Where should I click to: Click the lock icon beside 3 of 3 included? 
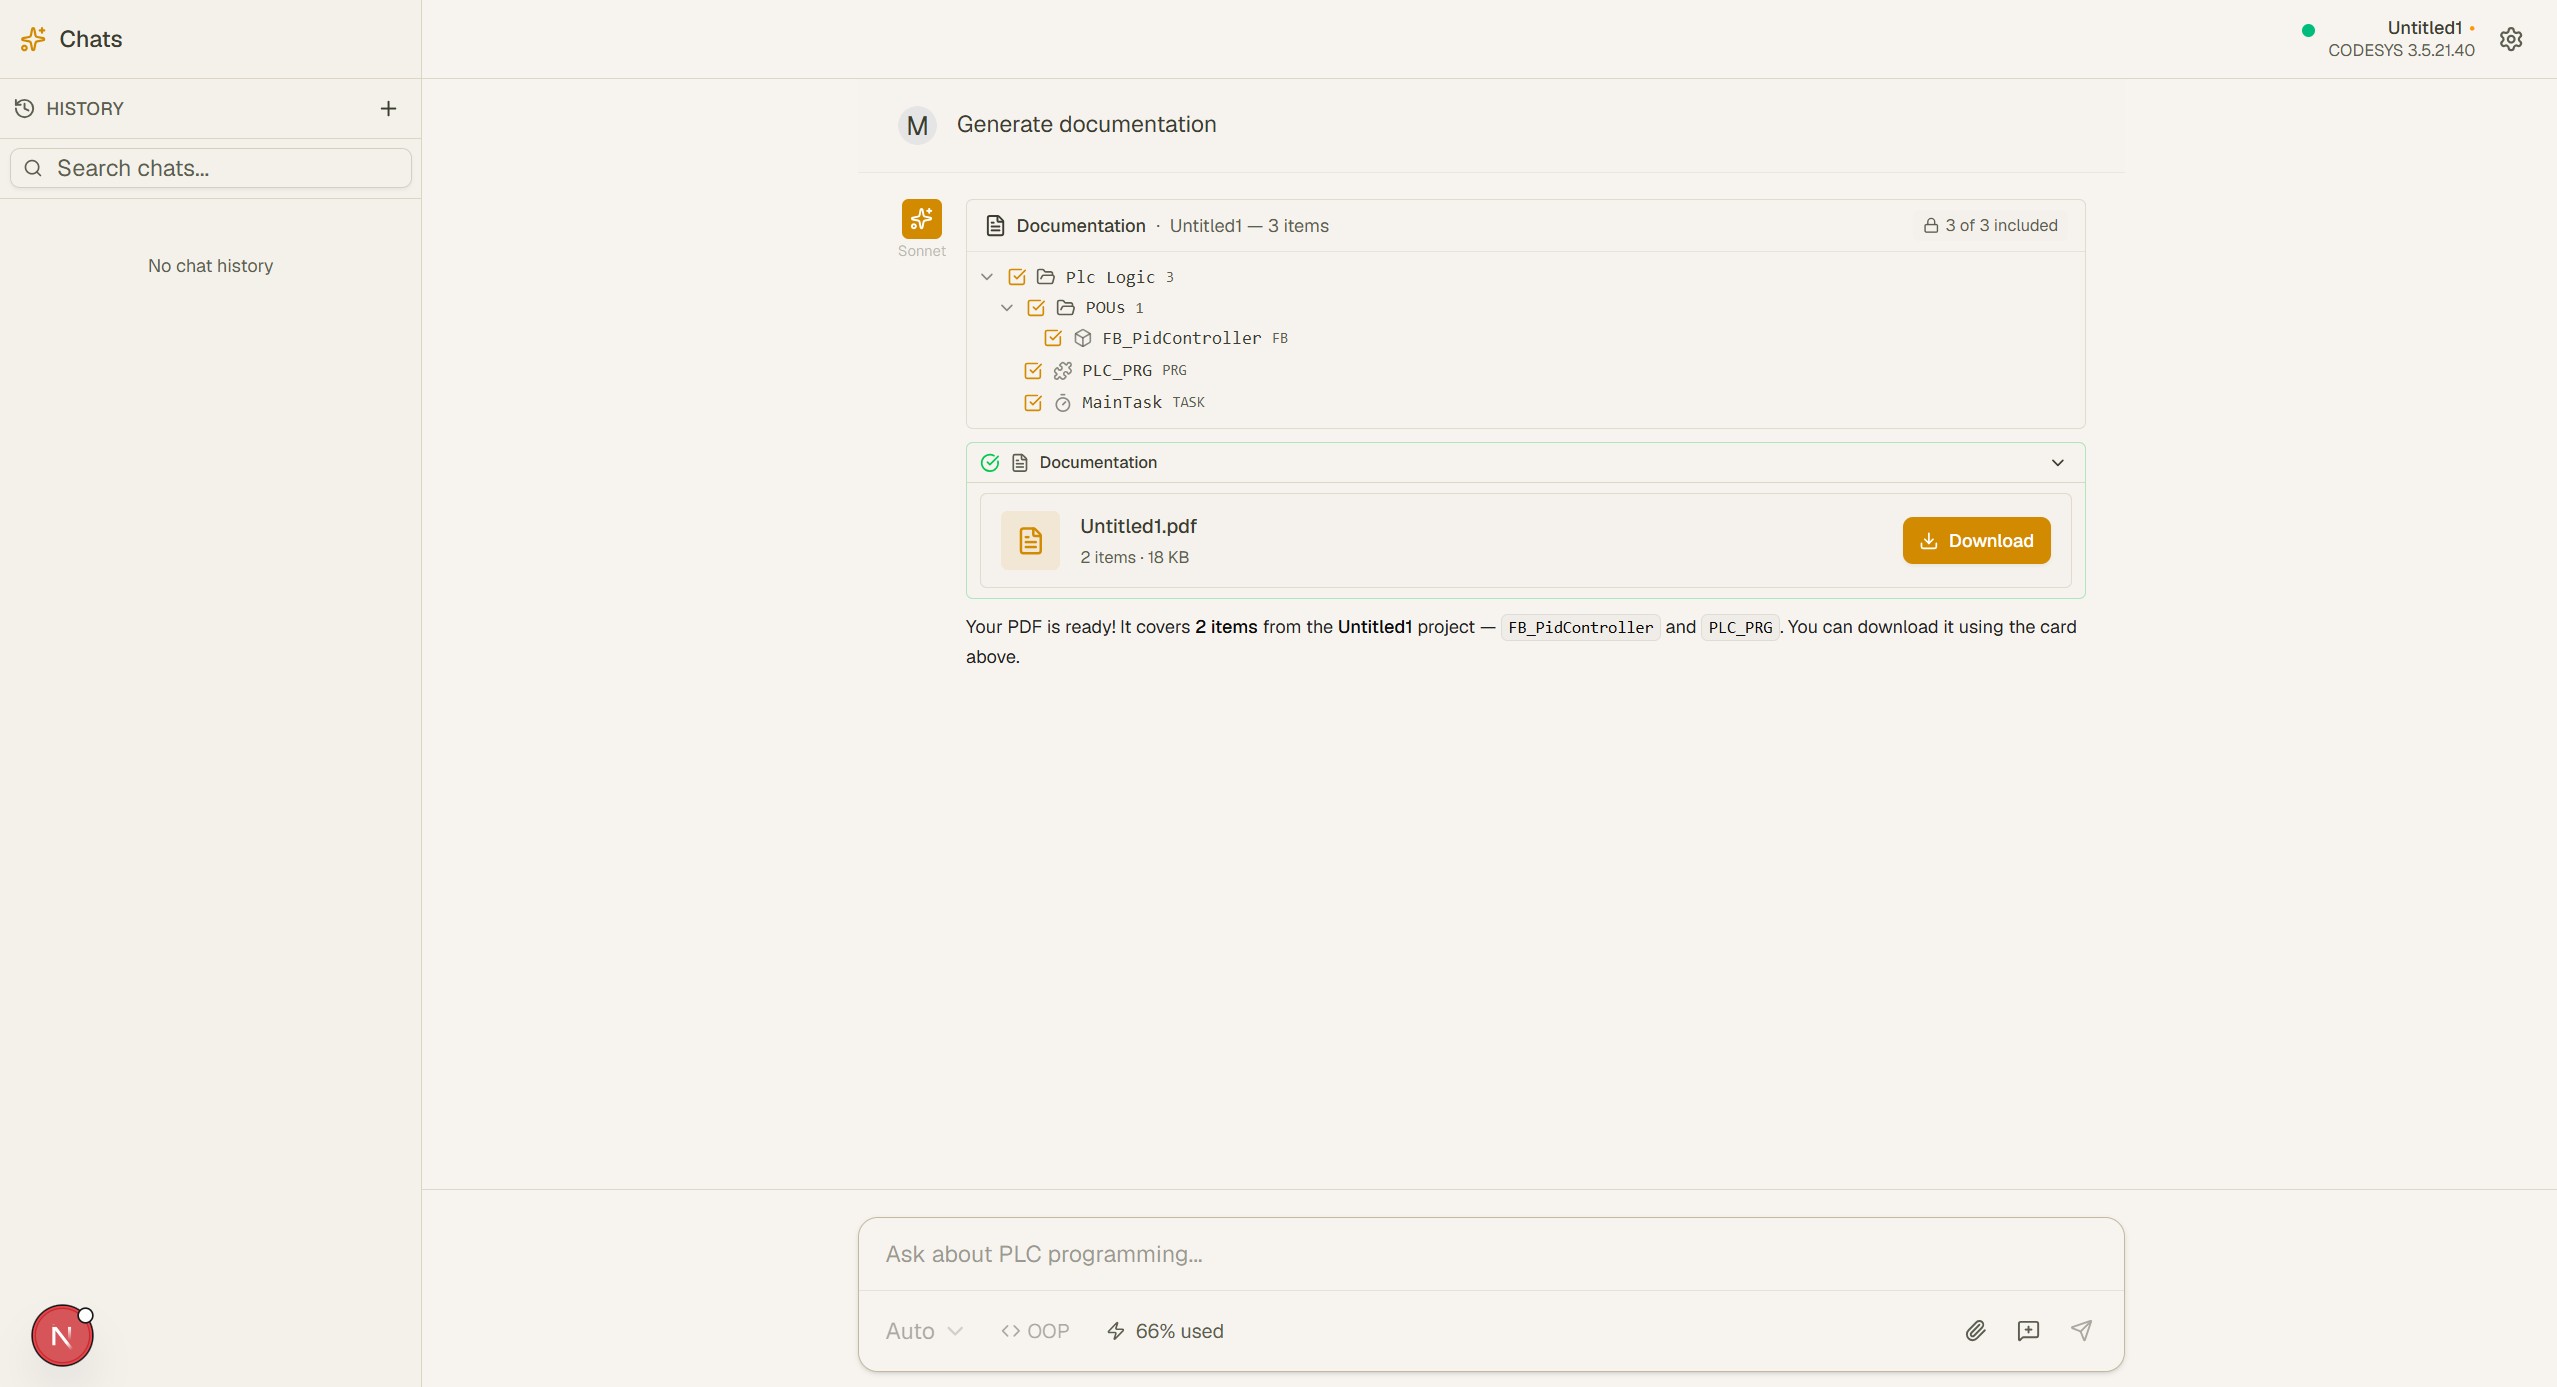coord(1931,226)
